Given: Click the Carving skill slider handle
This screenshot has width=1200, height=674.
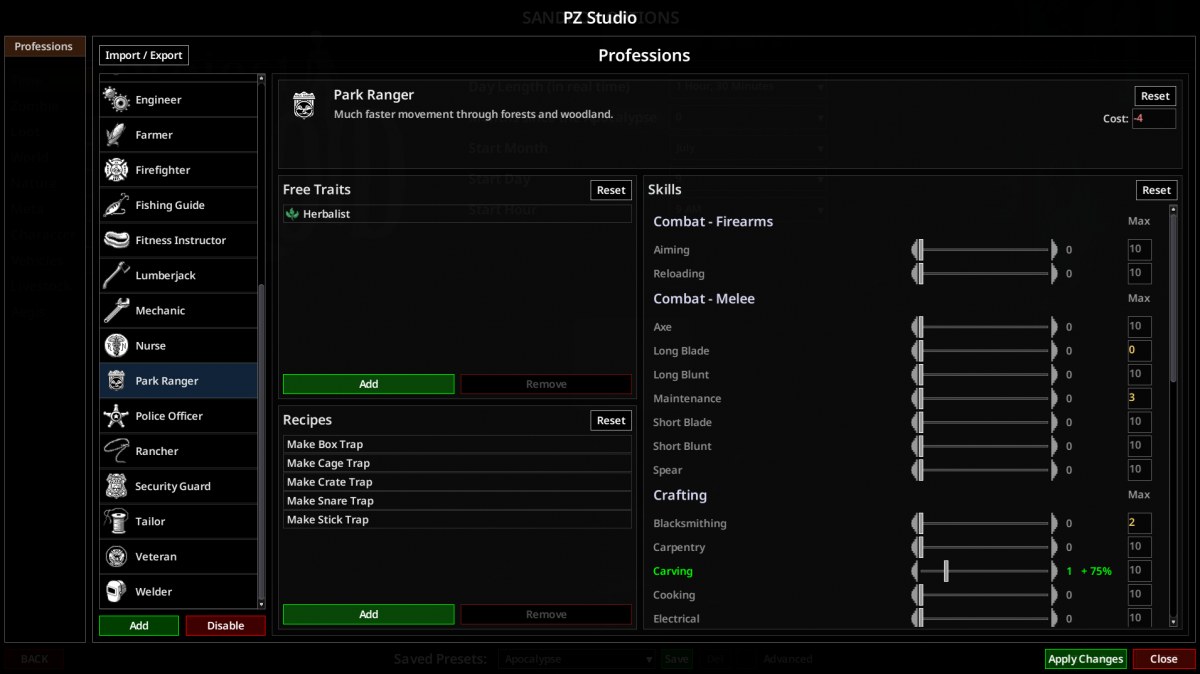Looking at the screenshot, I should pyautogui.click(x=946, y=571).
